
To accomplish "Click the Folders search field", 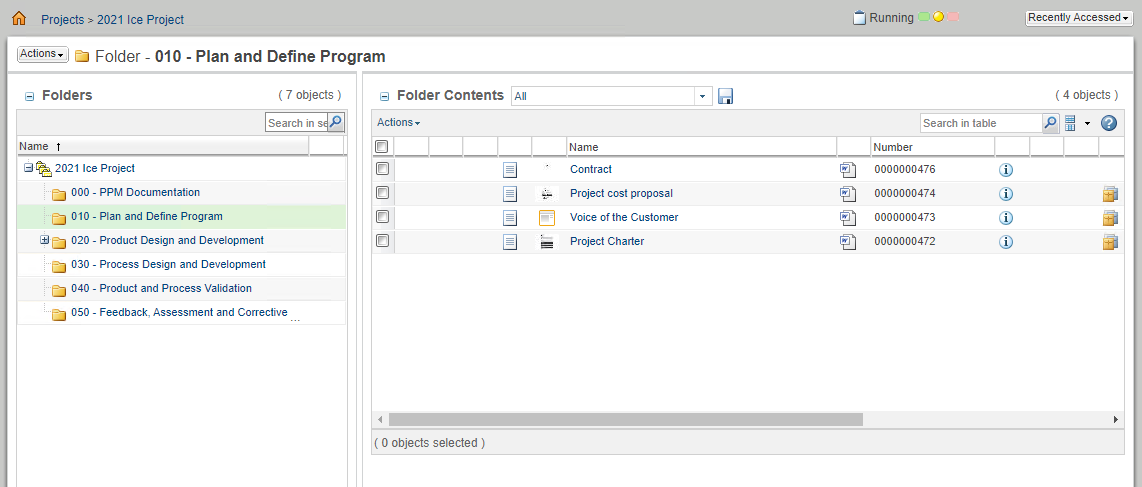I will [x=296, y=123].
